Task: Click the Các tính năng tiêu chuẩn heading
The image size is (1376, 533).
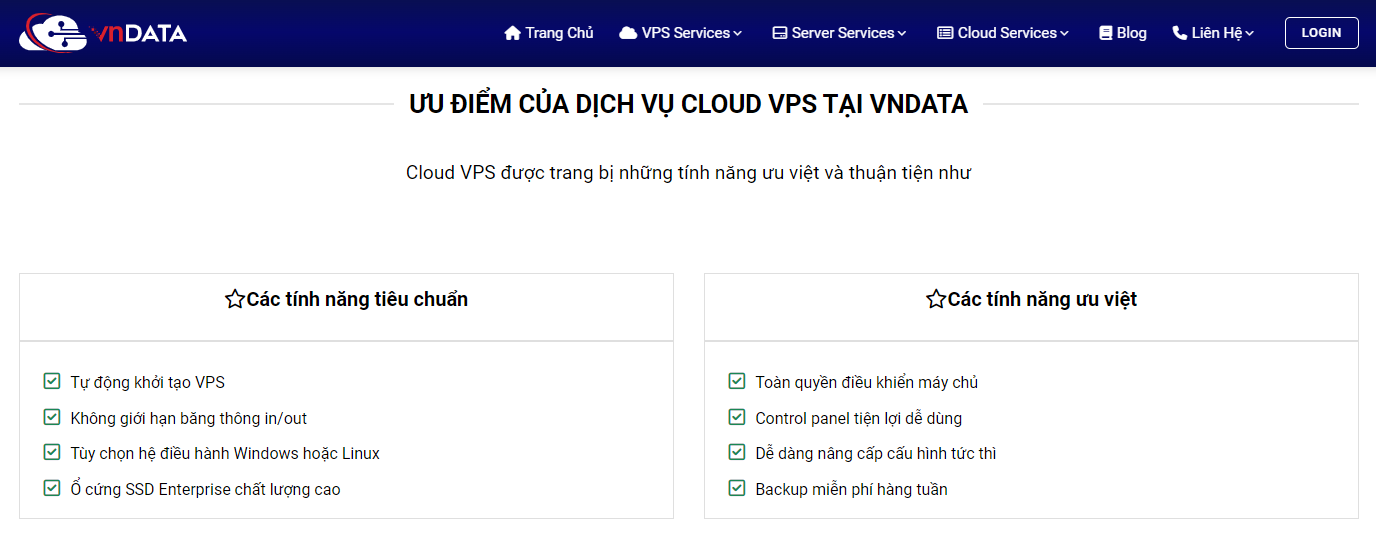Action: click(357, 299)
